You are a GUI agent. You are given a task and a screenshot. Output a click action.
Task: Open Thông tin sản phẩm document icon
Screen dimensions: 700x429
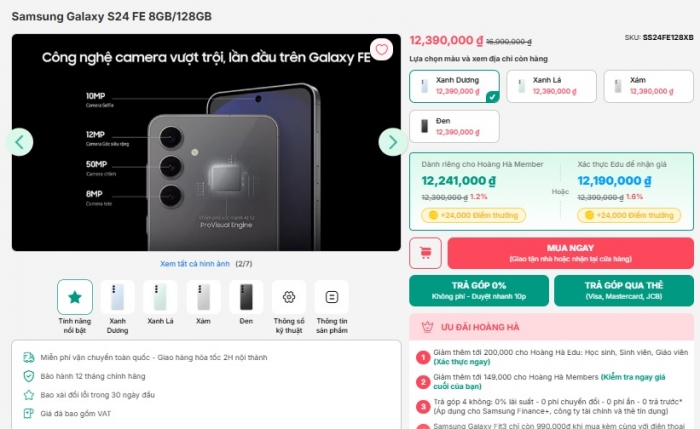(x=332, y=297)
